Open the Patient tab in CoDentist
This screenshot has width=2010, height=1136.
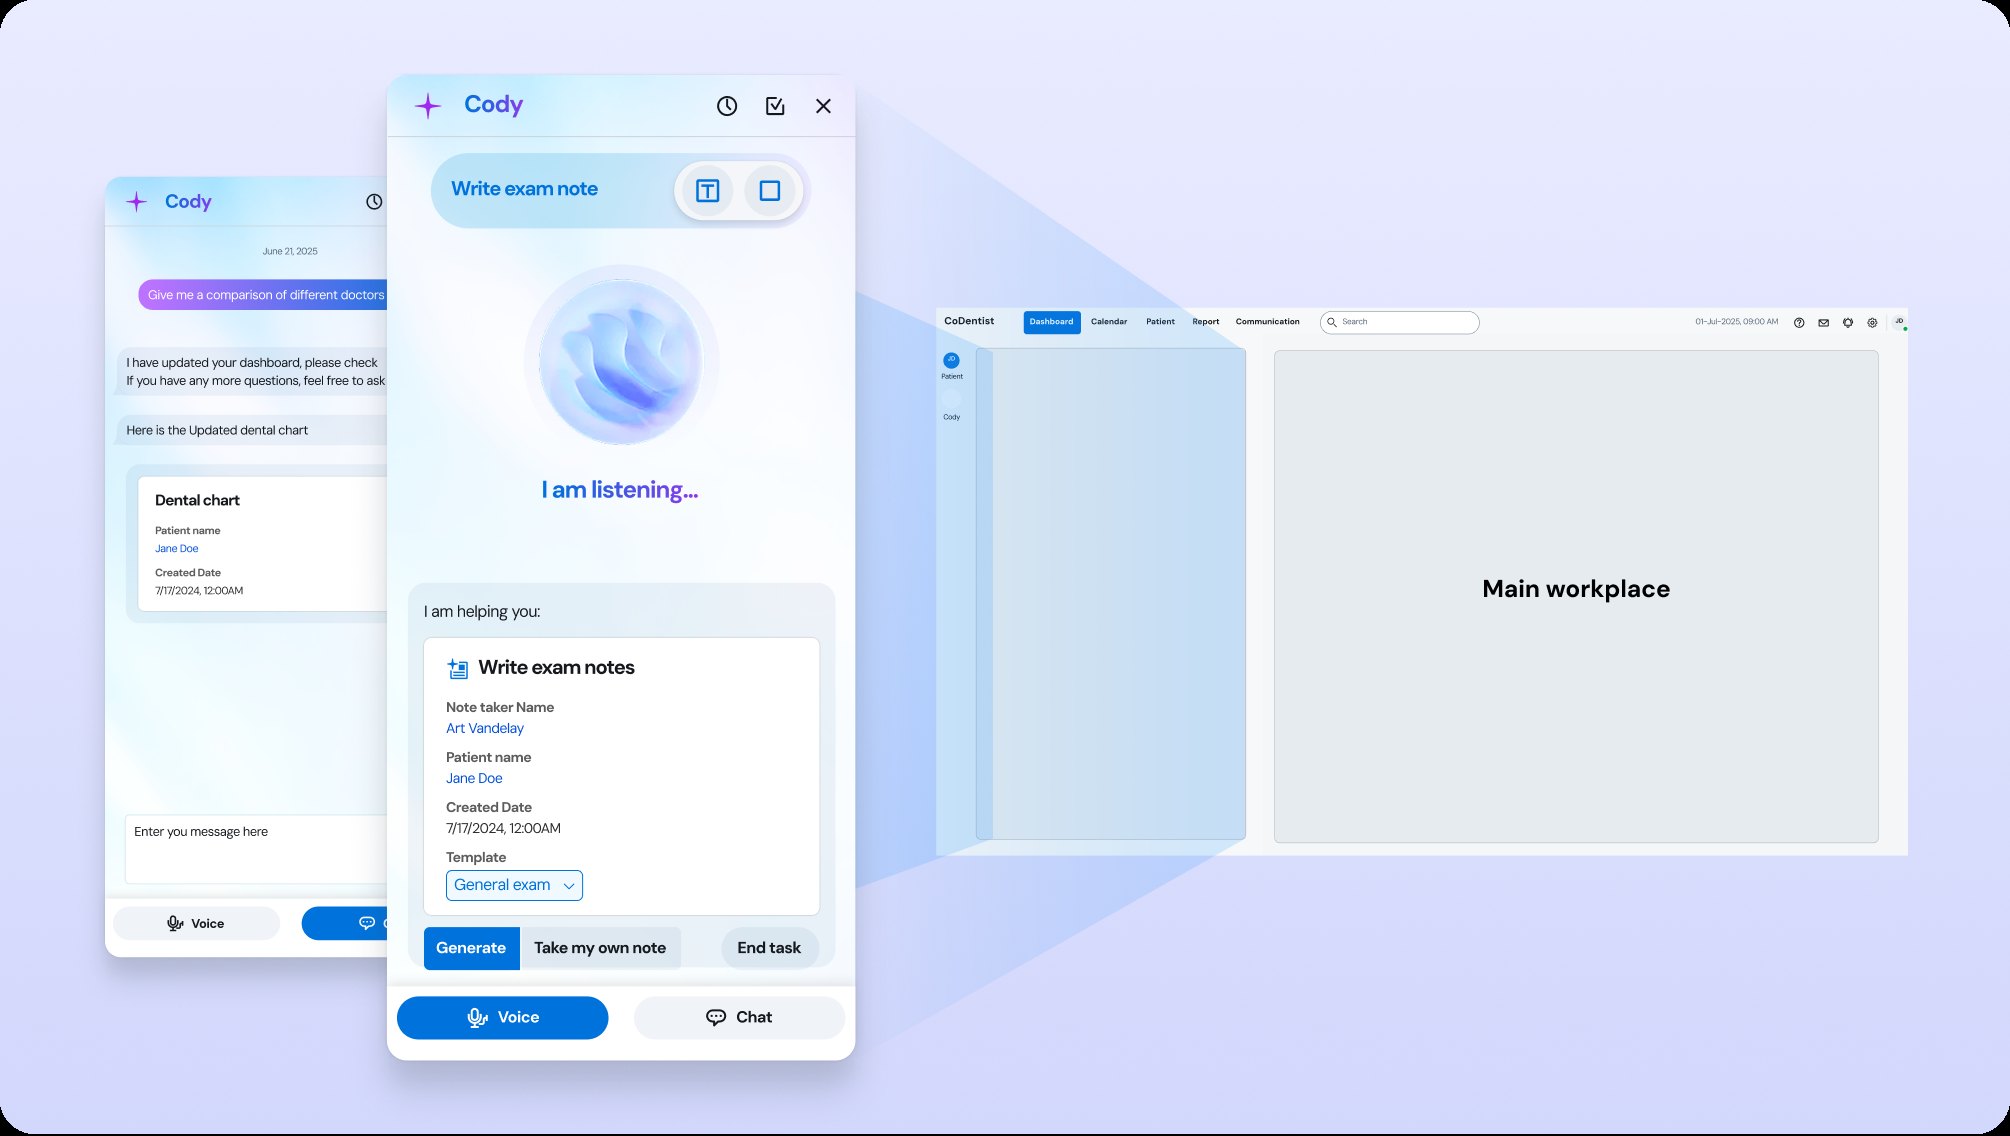coord(1160,322)
